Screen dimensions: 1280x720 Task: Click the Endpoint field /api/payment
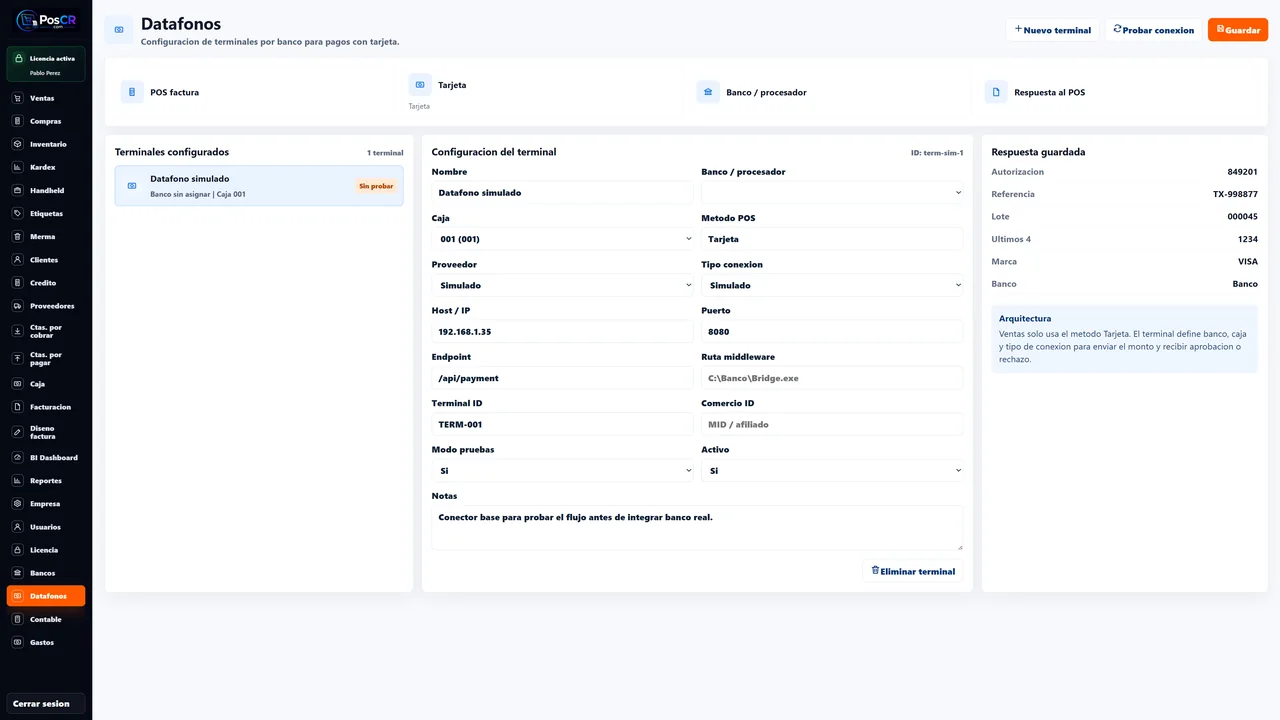(562, 378)
